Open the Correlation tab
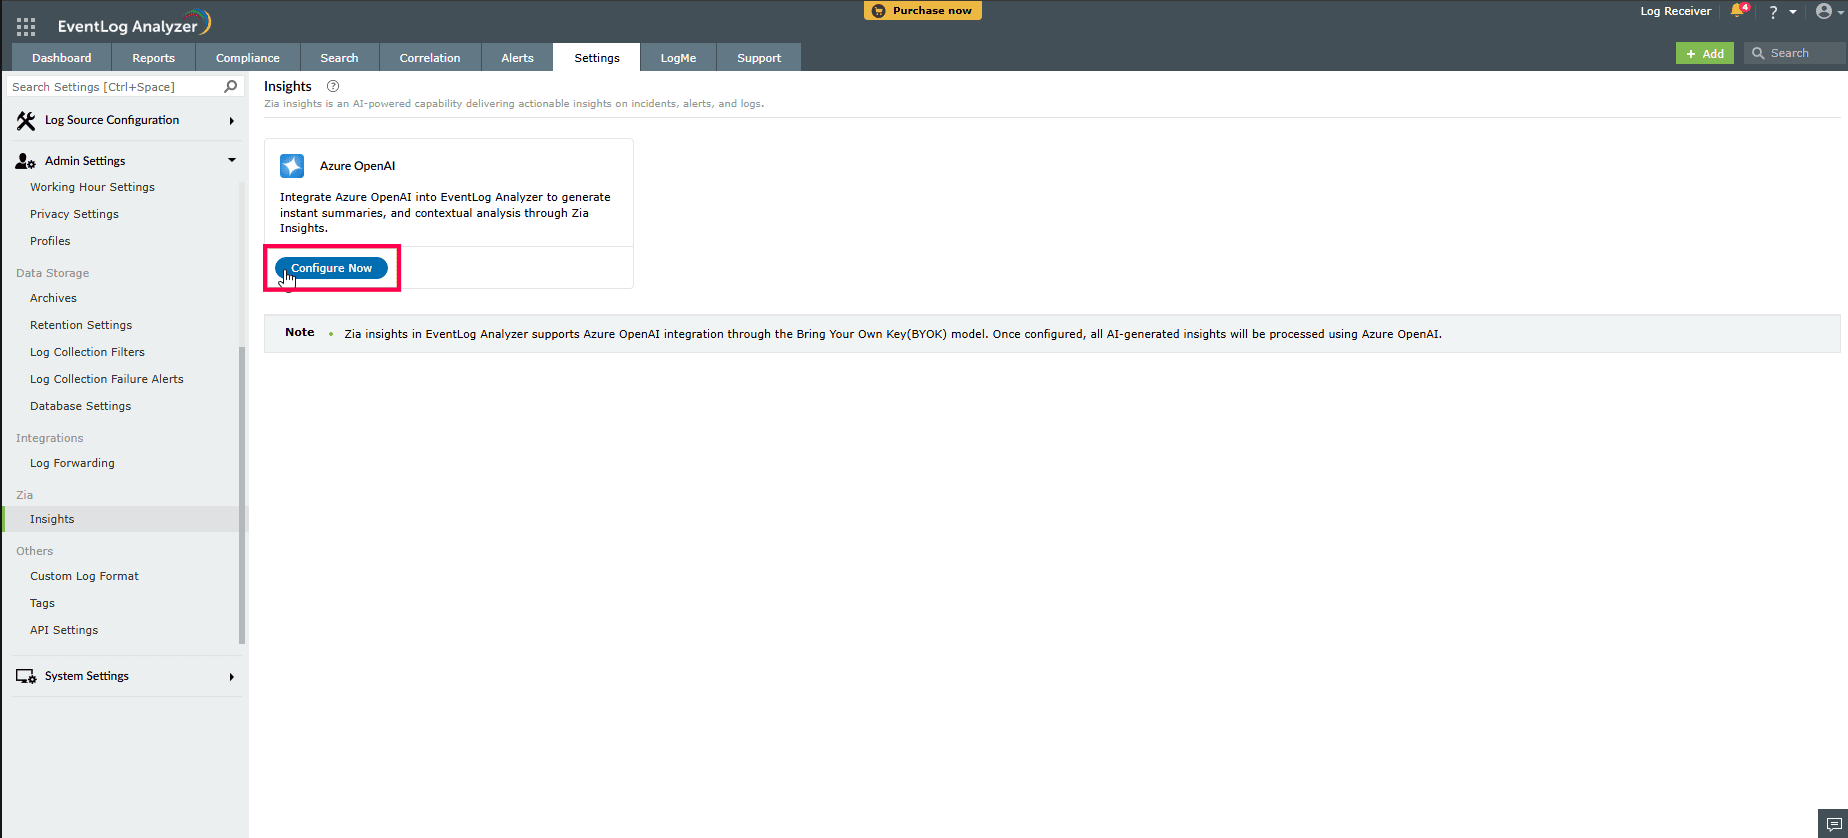 430,57
